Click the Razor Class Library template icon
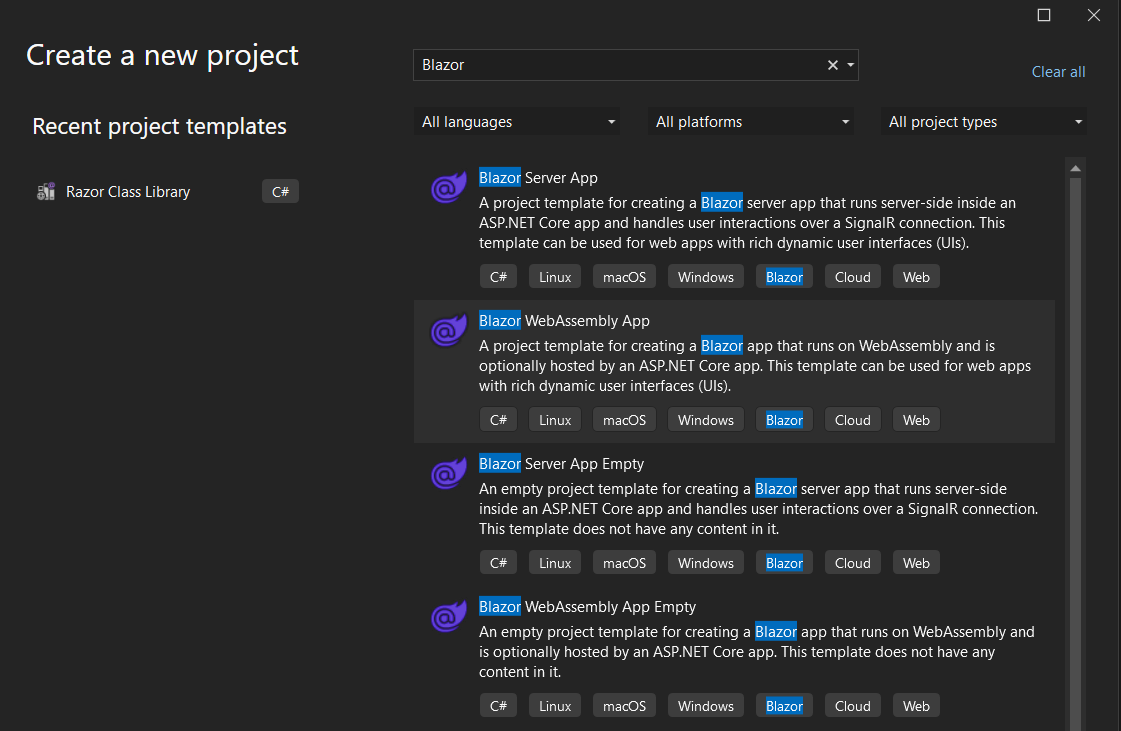This screenshot has width=1121, height=731. point(46,191)
